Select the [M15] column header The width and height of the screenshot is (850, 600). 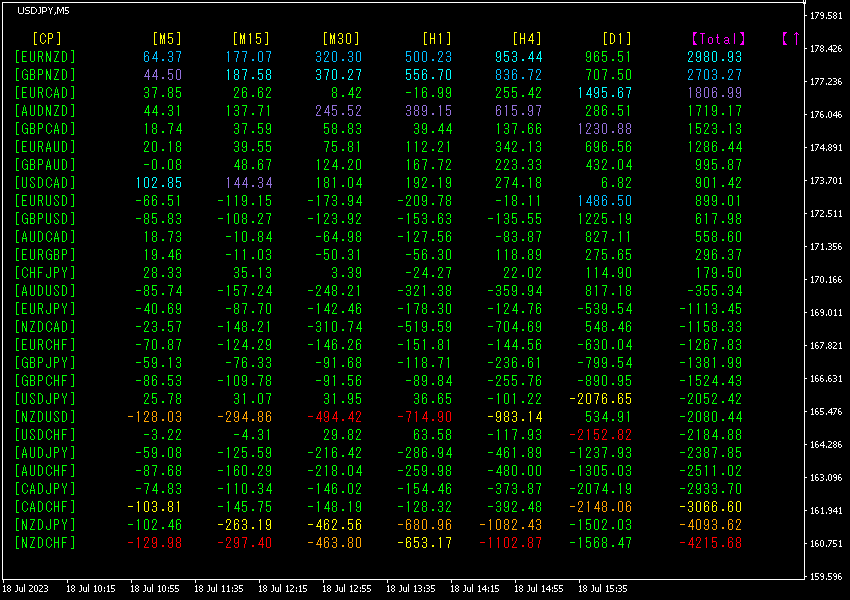pyautogui.click(x=251, y=38)
